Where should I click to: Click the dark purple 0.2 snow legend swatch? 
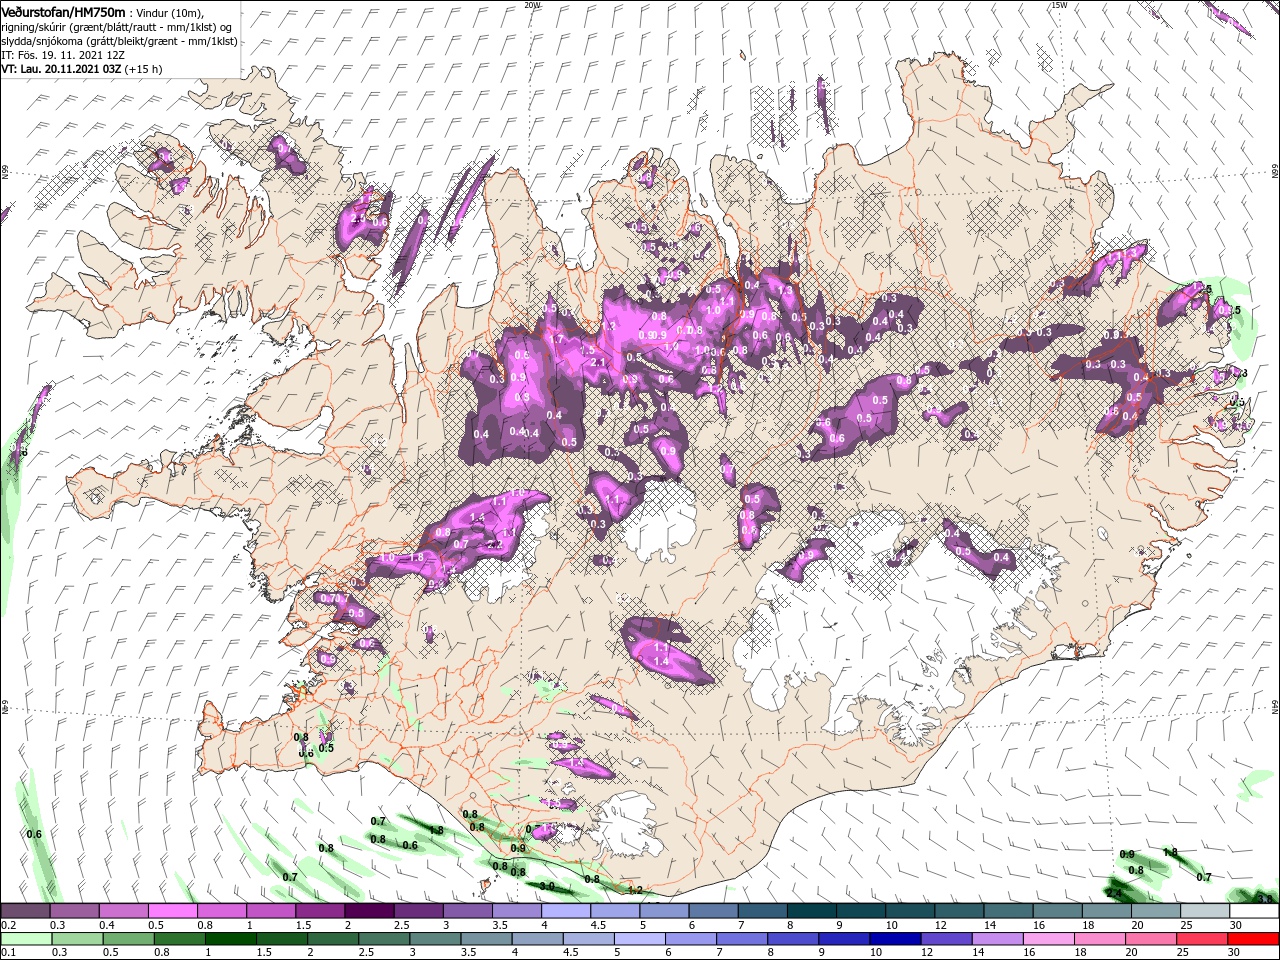(25, 911)
